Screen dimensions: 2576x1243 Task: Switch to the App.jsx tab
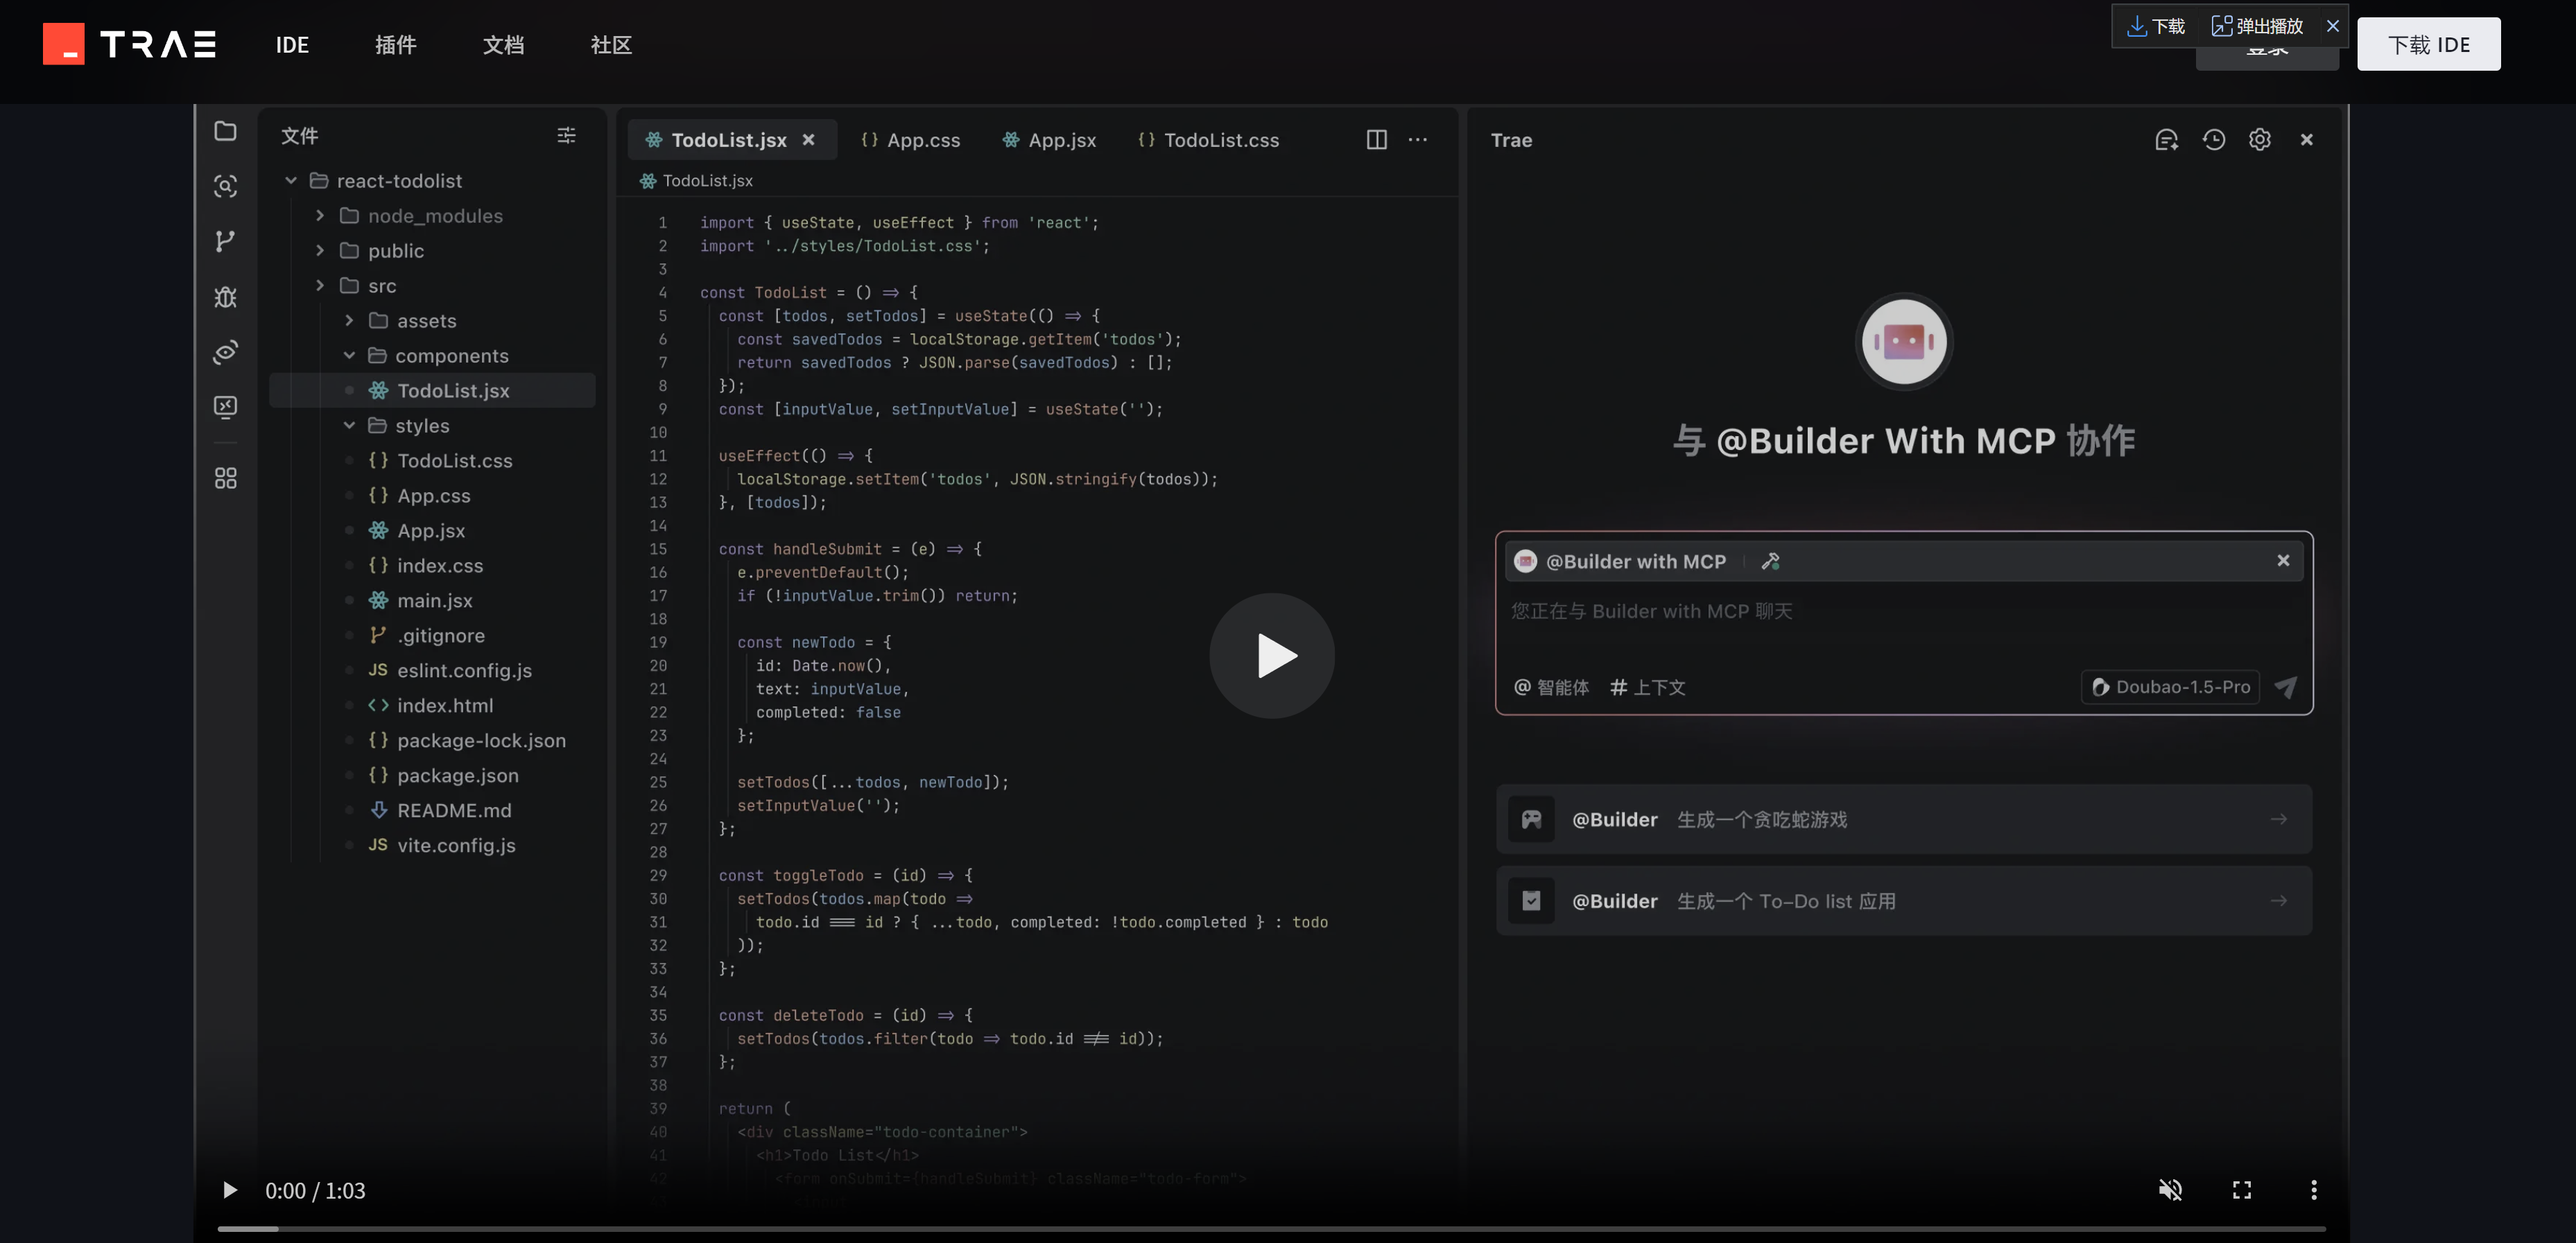(1049, 140)
